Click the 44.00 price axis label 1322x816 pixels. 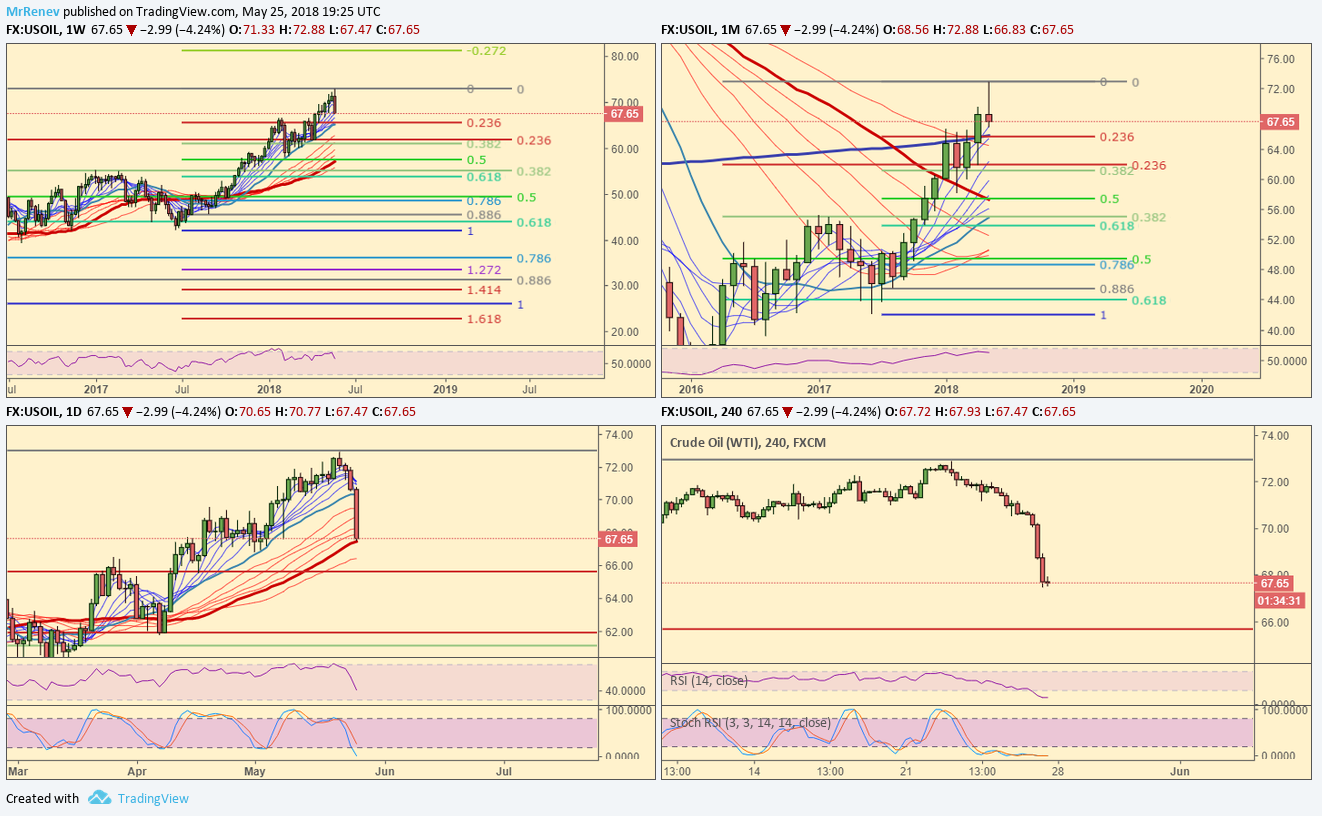tap(1281, 300)
